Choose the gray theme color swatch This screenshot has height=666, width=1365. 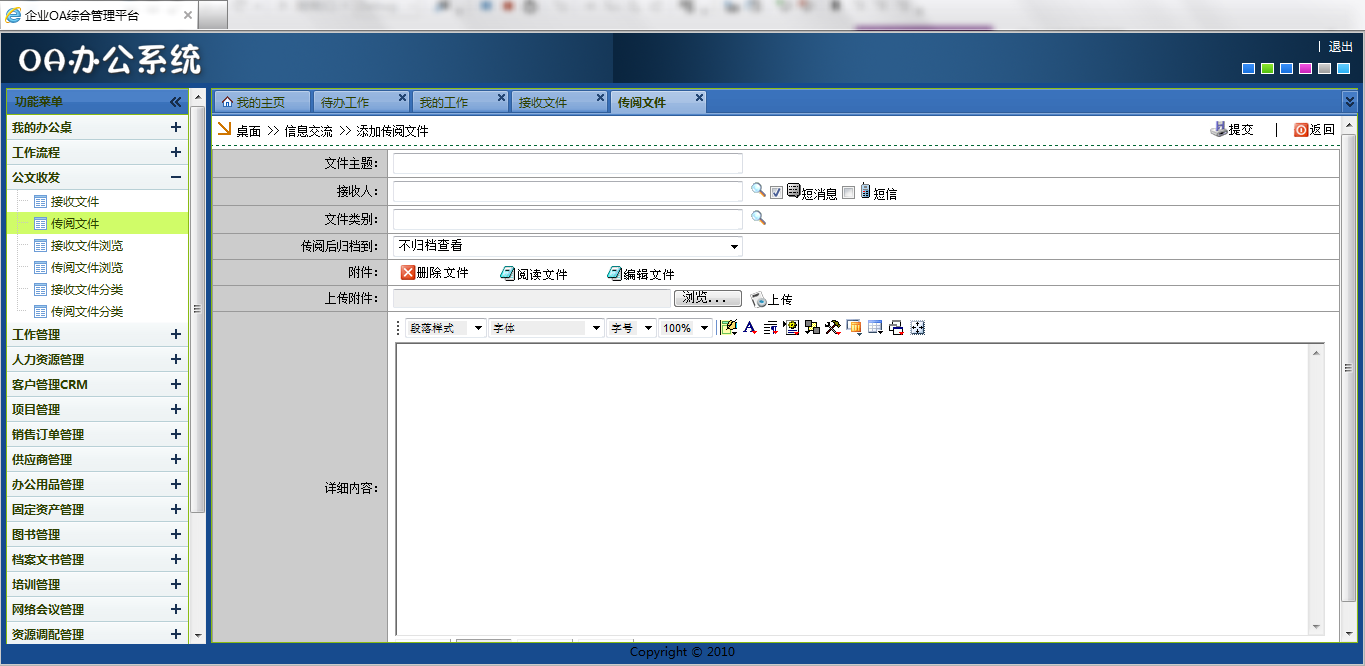1324,68
